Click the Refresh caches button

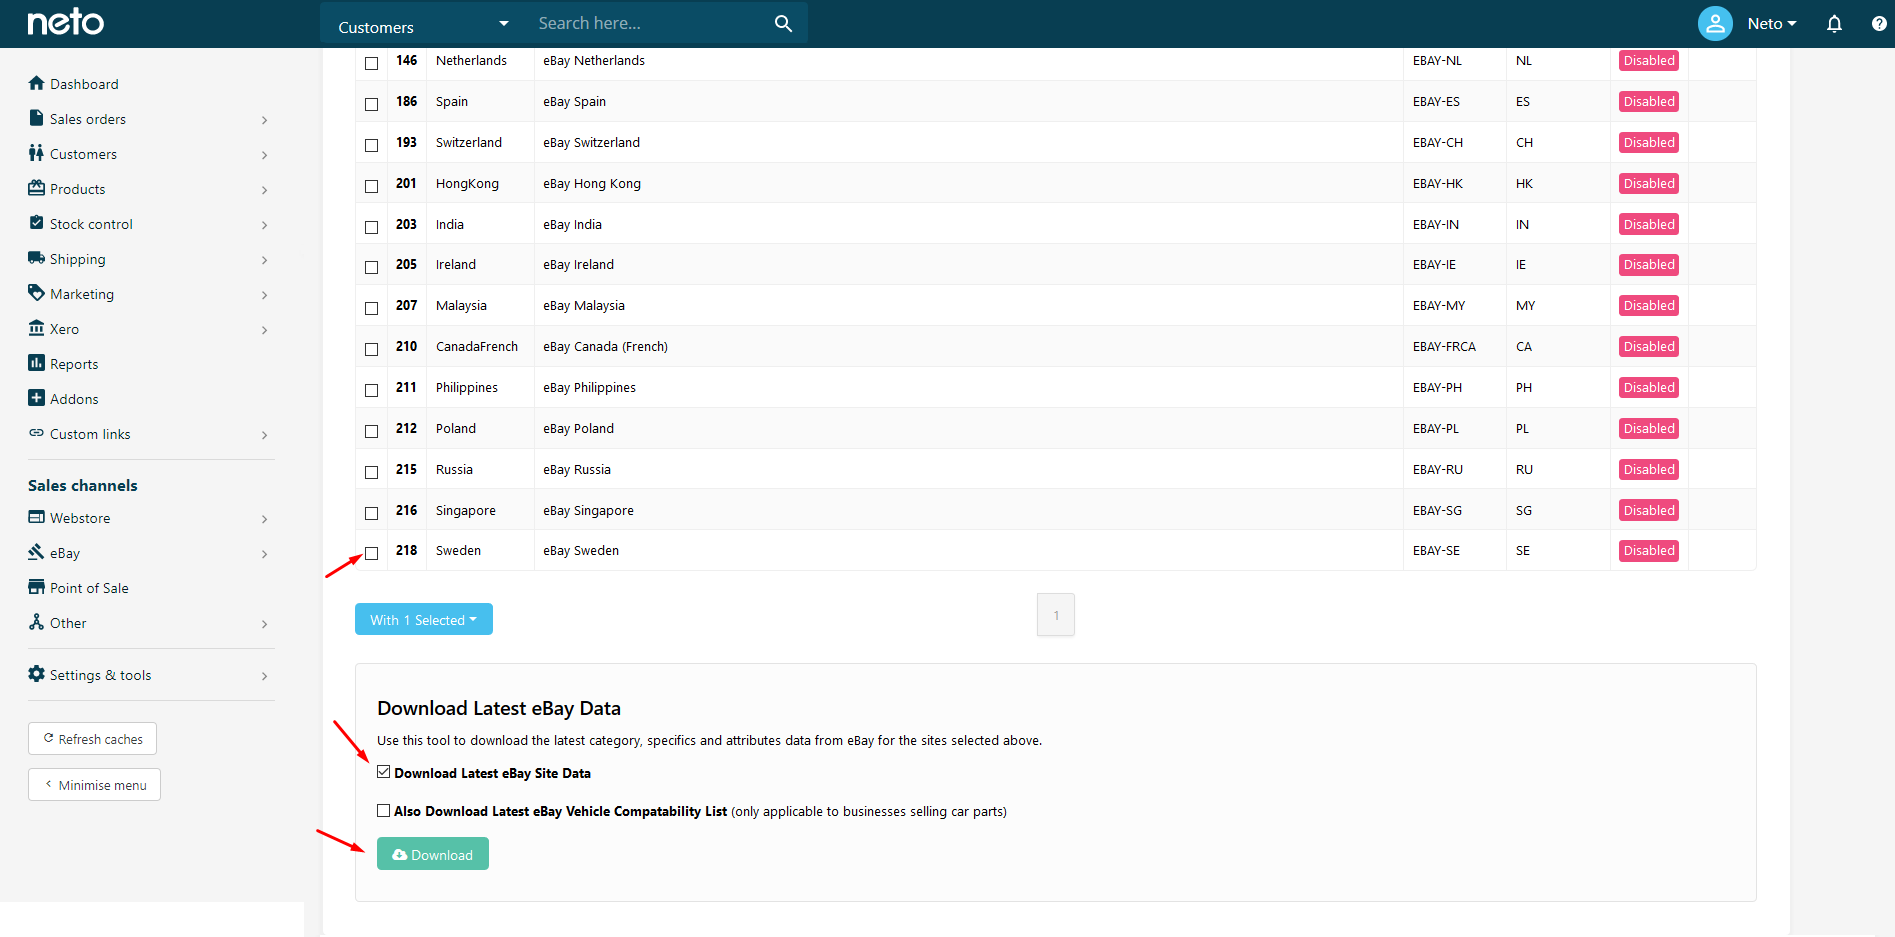click(92, 739)
